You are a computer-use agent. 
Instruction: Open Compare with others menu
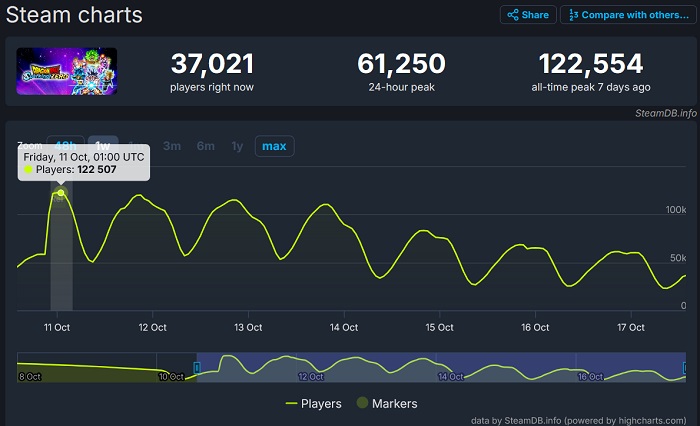[x=628, y=15]
